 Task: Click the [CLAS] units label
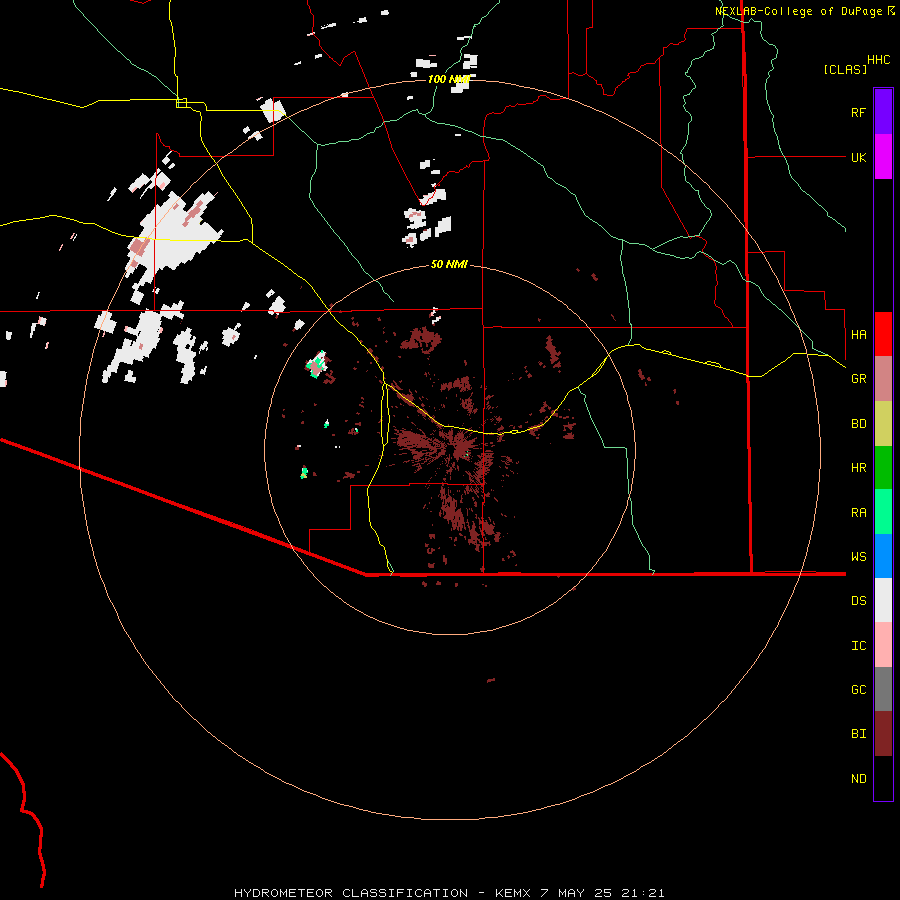[x=845, y=69]
